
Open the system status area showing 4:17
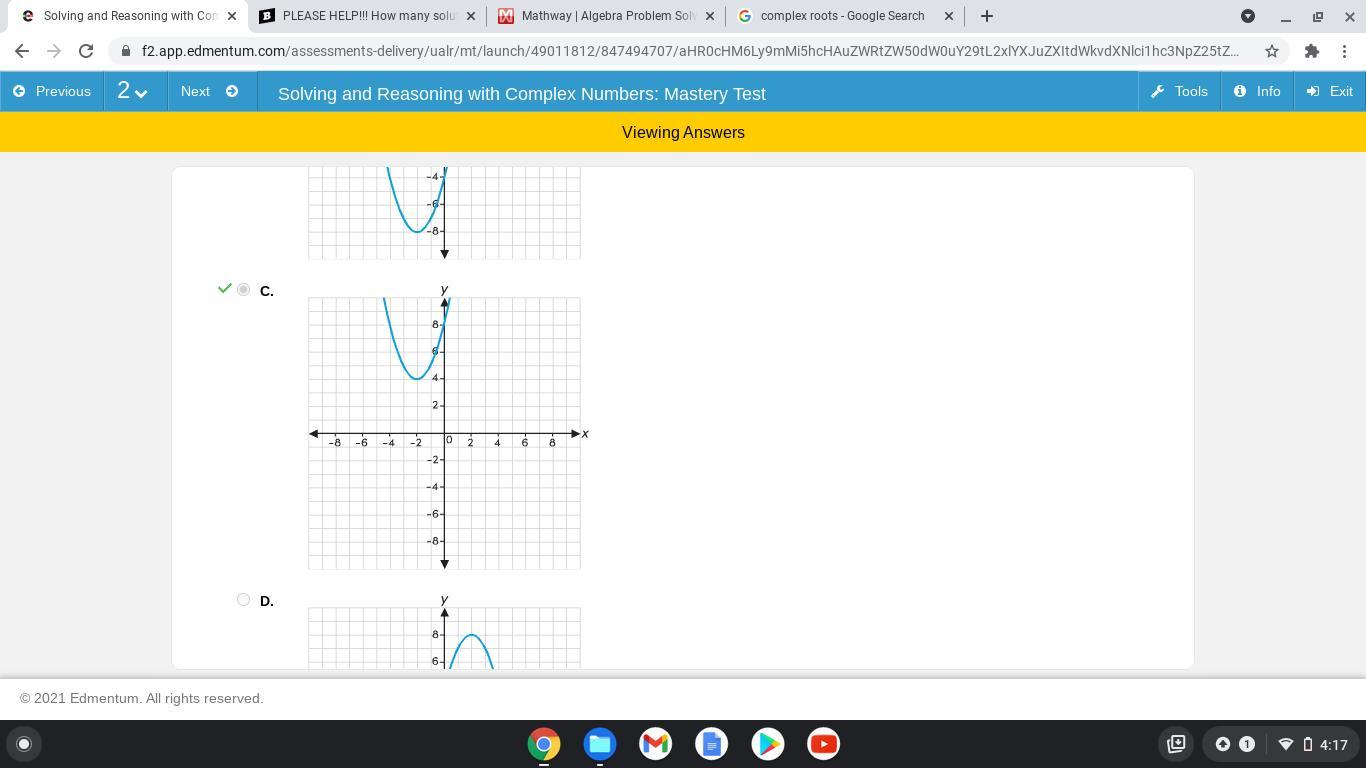[x=1313, y=744]
